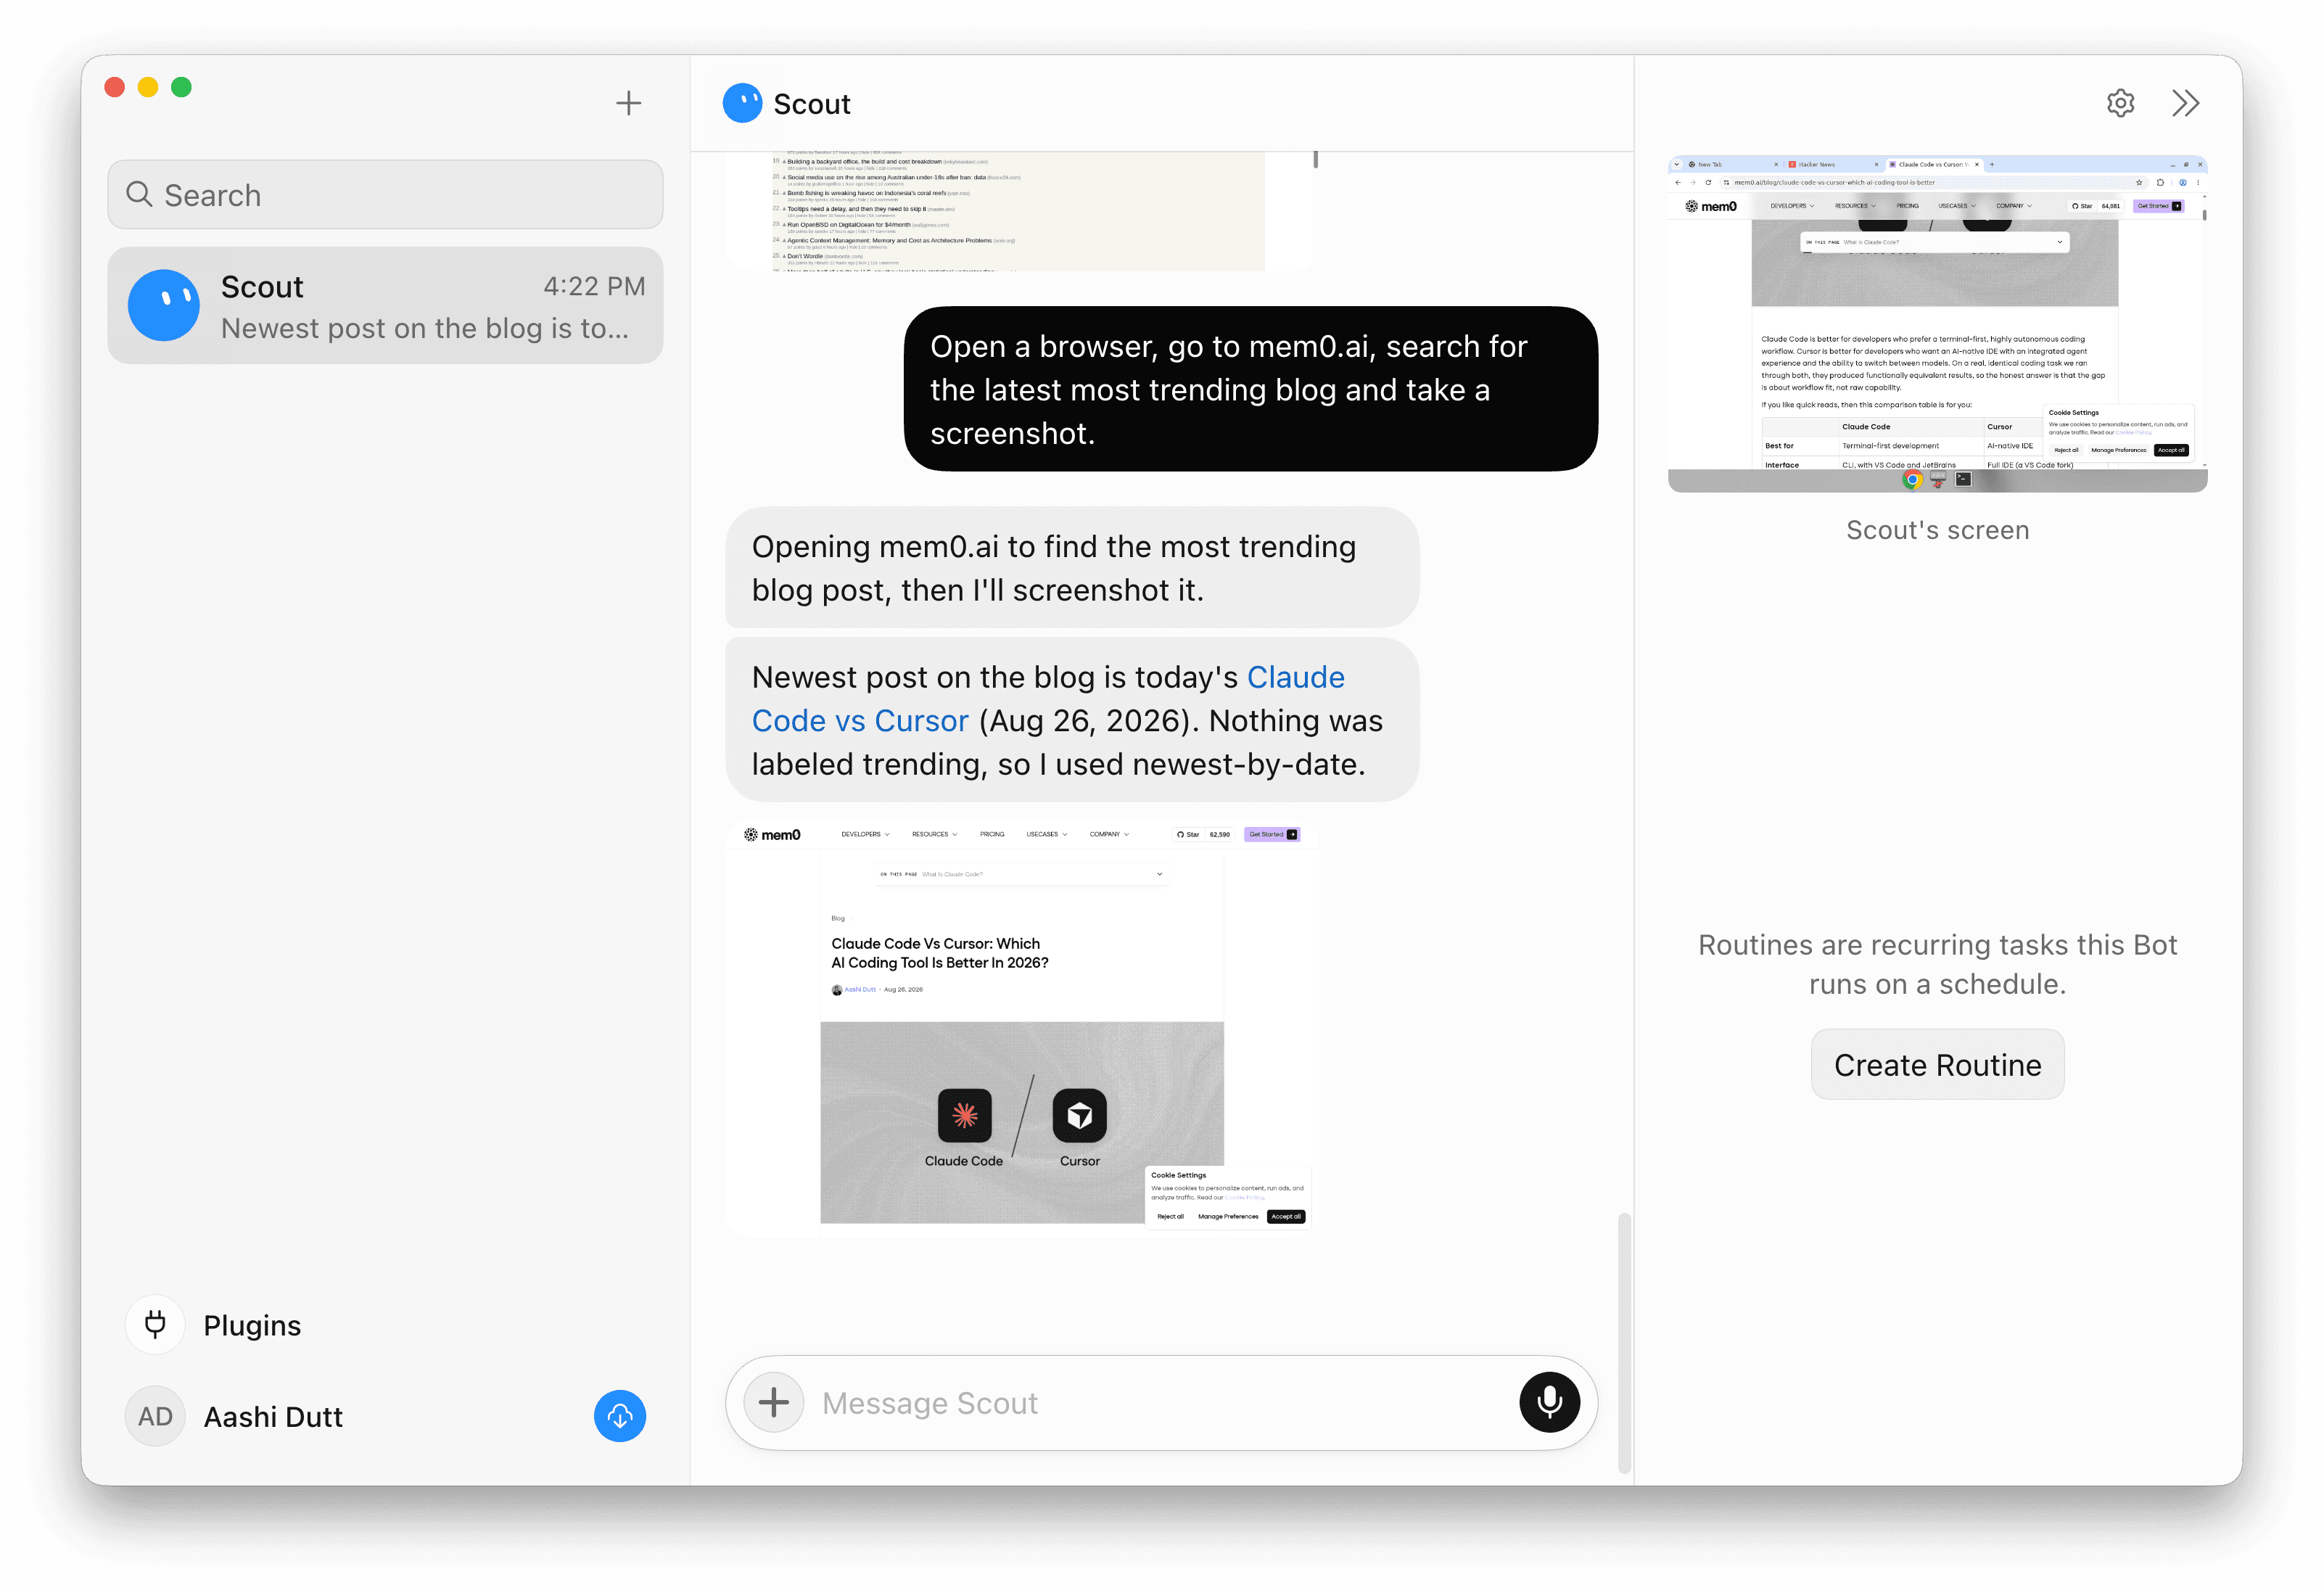Click the 'Opening mem0.ai to find' reply
Screen dimensions: 2324x1593
click(x=1072, y=568)
